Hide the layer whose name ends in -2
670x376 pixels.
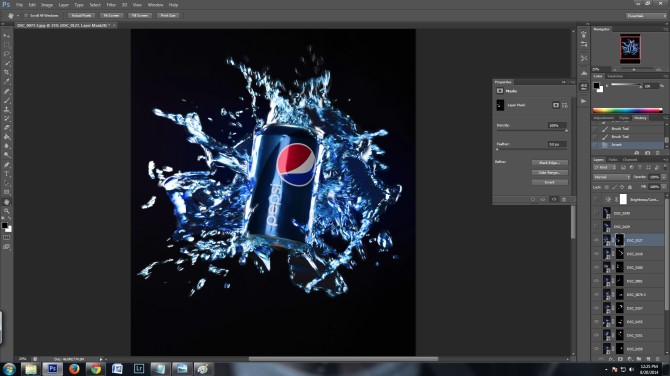tap(596, 294)
